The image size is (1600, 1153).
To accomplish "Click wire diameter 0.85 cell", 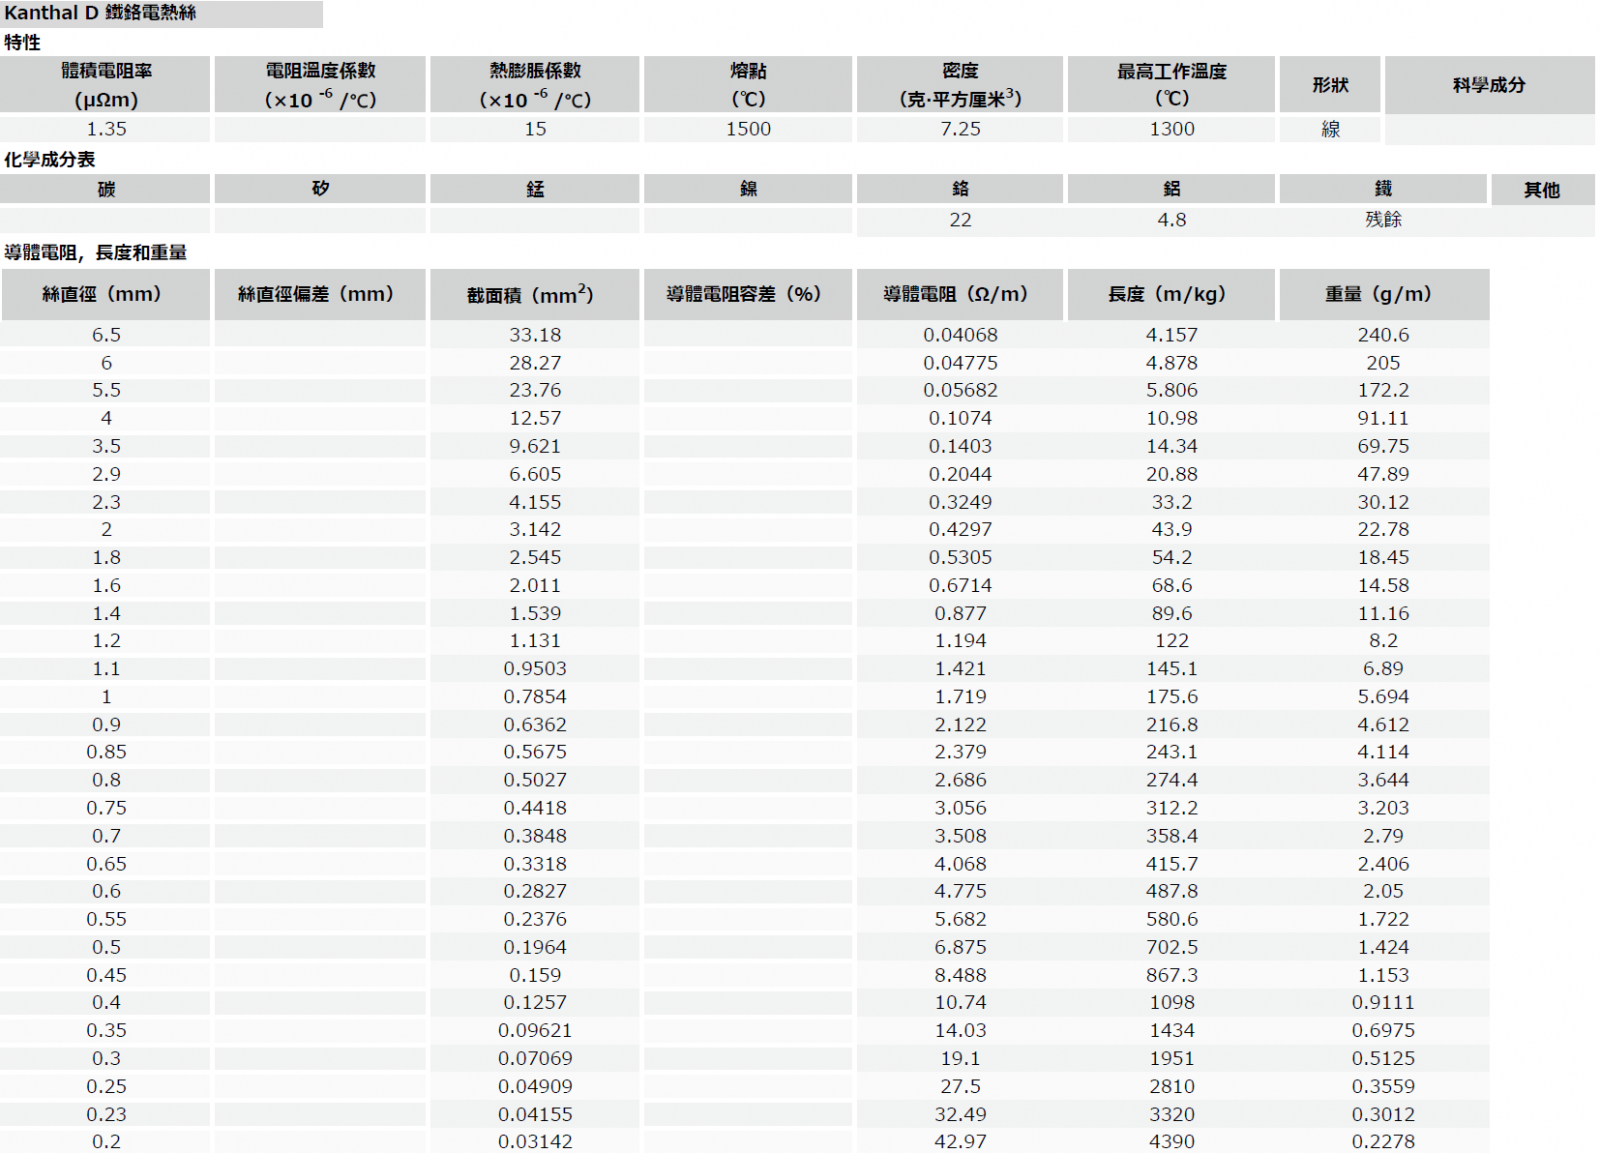I will tap(106, 752).
